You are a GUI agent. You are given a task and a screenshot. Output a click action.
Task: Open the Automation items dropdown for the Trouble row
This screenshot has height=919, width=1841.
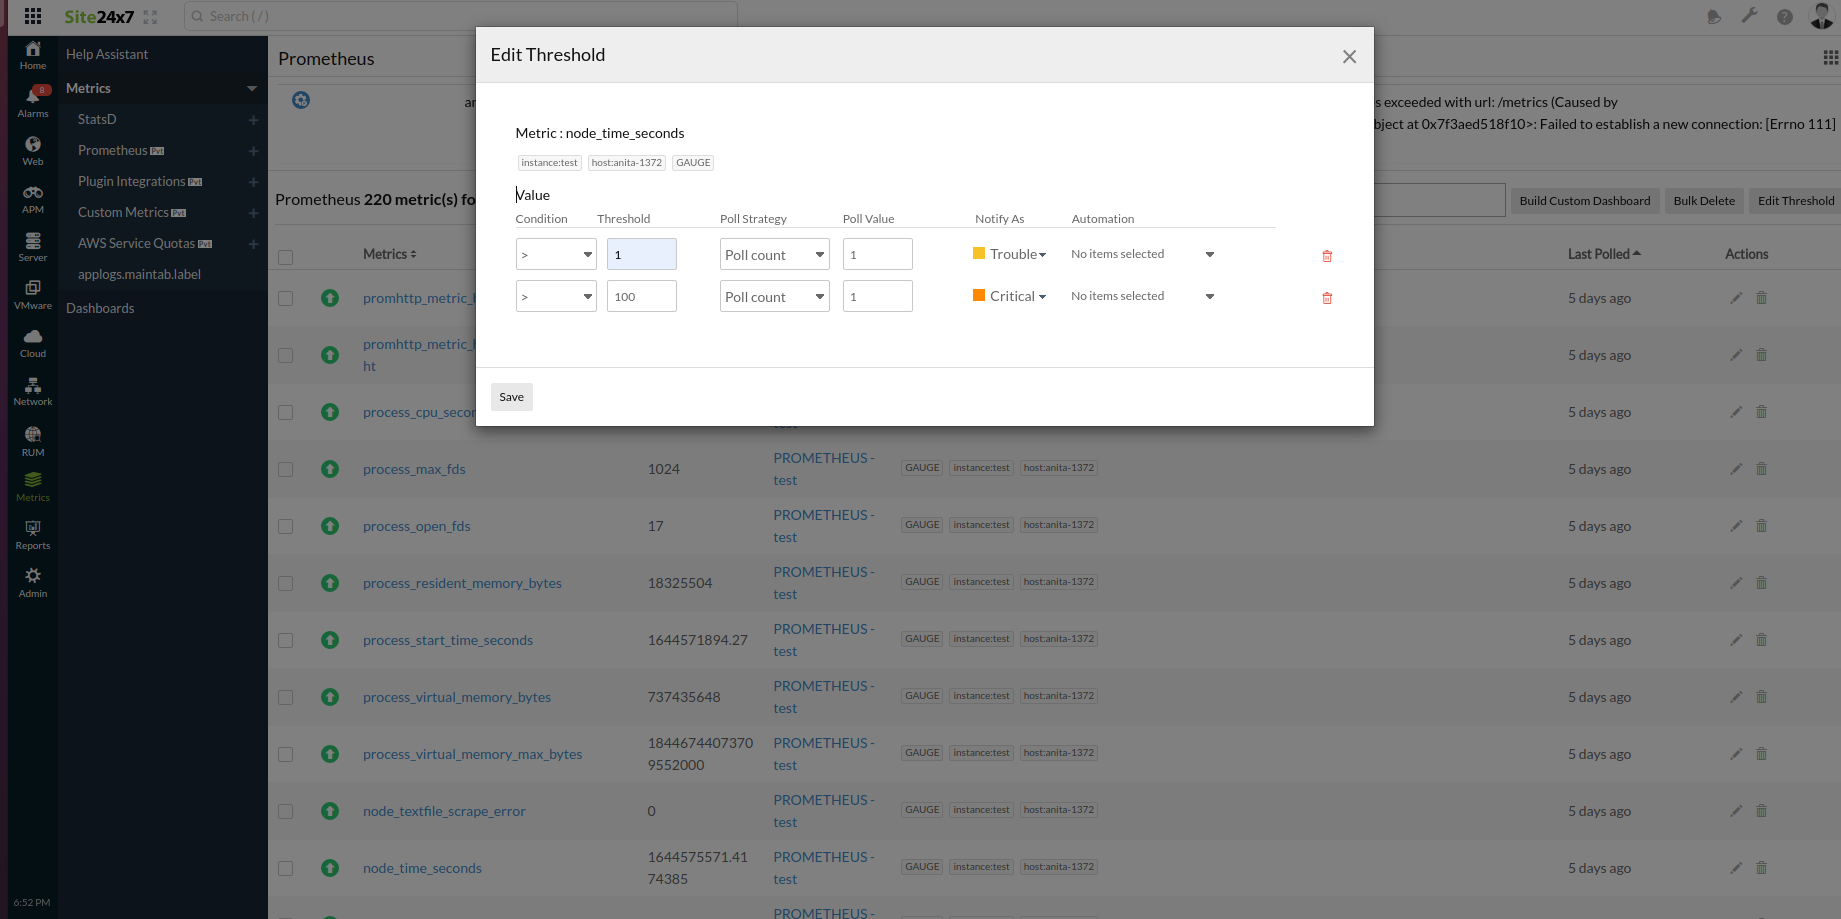tap(1141, 254)
